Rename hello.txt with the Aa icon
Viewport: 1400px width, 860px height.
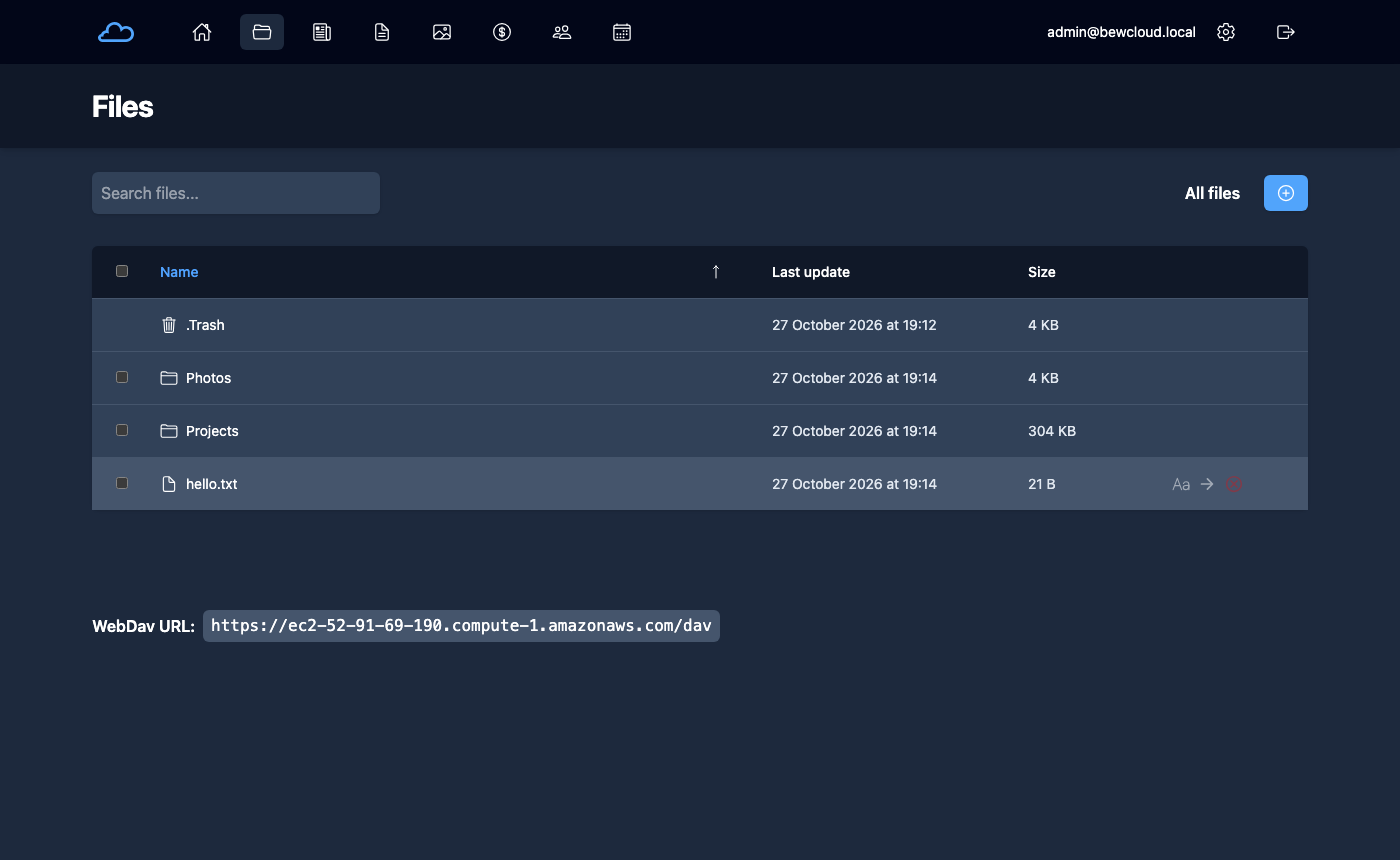point(1181,484)
